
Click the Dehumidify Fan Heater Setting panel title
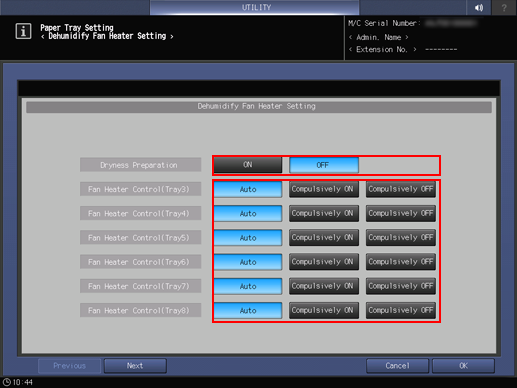pos(259,107)
